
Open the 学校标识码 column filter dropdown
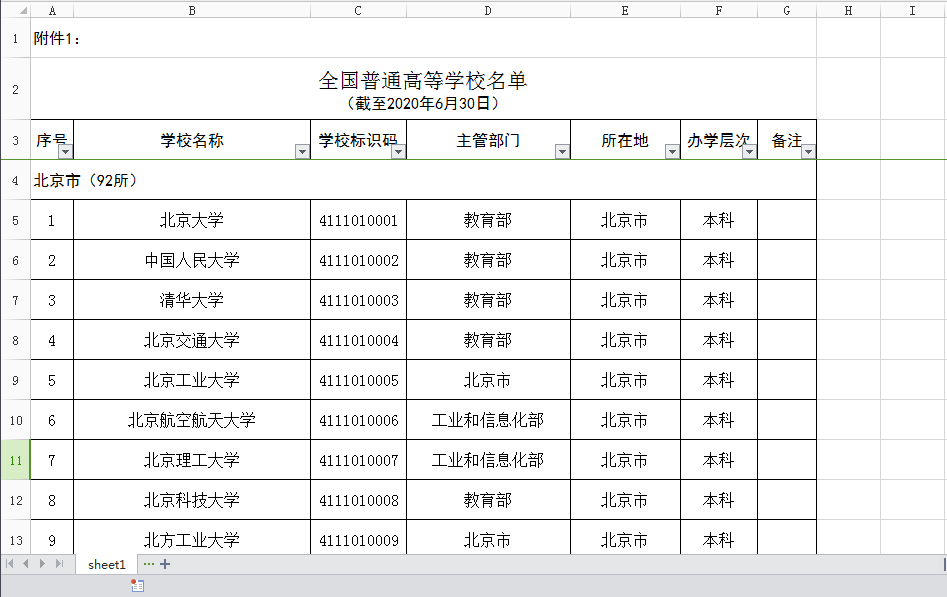pyautogui.click(x=399, y=152)
